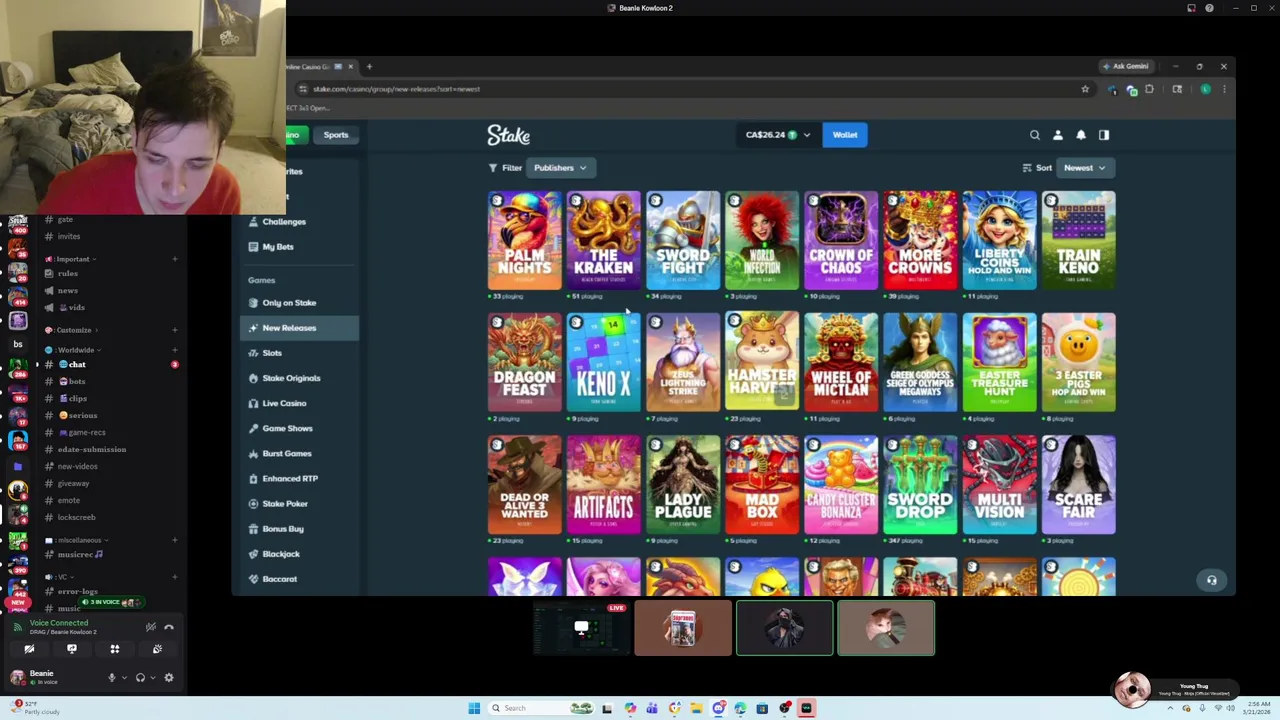
Task: Click the browser address bar
Action: 690,89
